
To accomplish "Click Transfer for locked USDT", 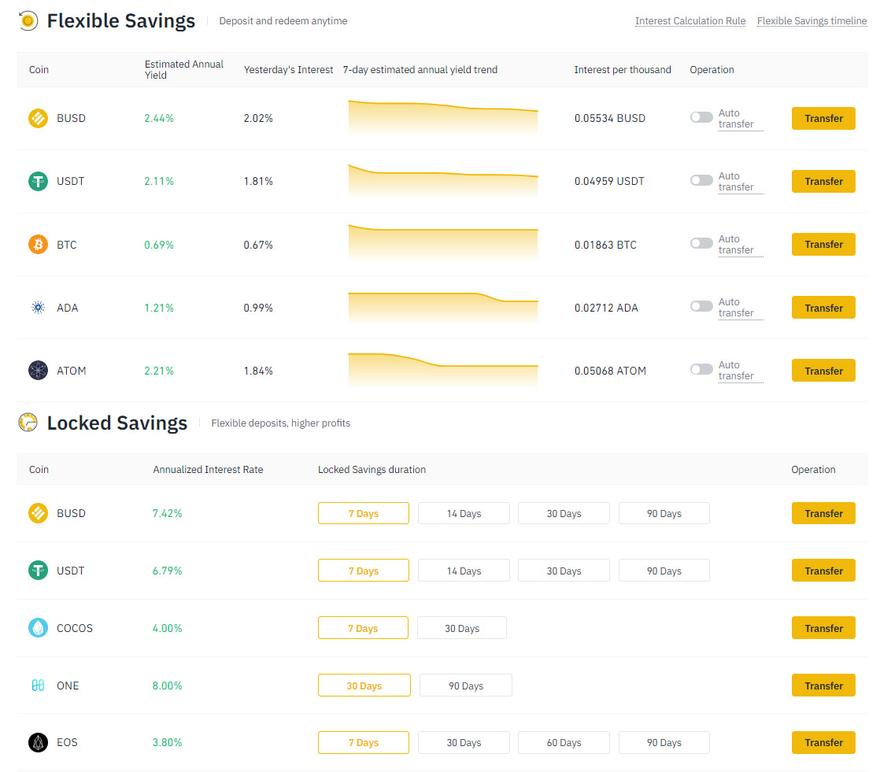I will [x=823, y=570].
